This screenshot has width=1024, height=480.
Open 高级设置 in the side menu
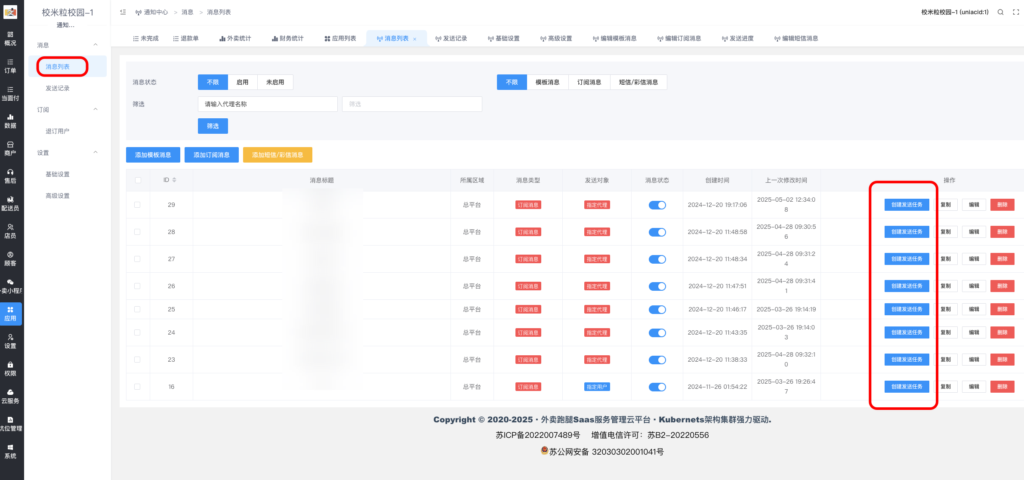[57, 196]
